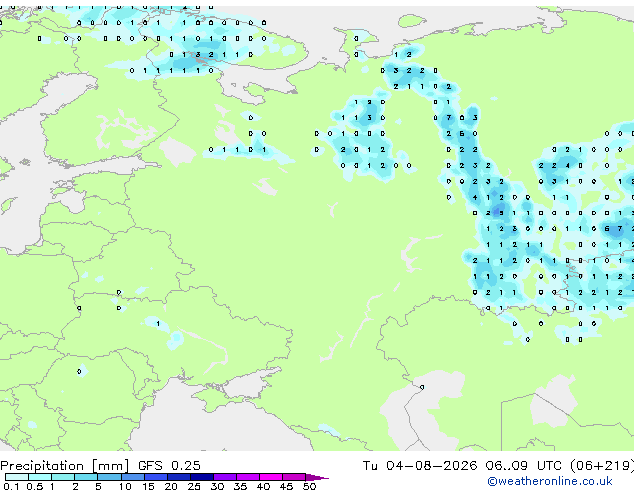Click the 1–2 mm legend color box

(63, 477)
